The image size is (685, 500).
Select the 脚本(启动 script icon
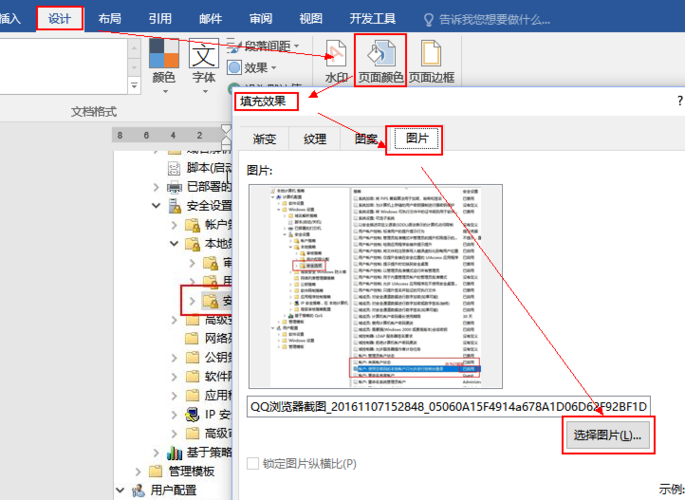click(x=174, y=168)
